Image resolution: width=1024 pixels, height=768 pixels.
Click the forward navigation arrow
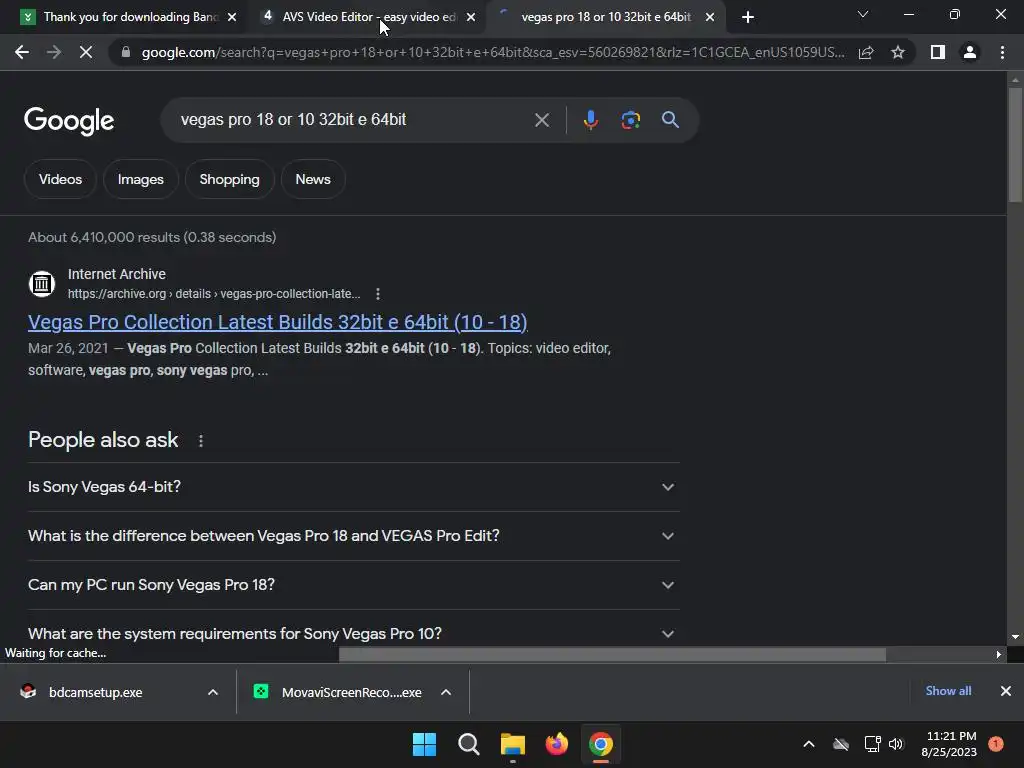(54, 52)
